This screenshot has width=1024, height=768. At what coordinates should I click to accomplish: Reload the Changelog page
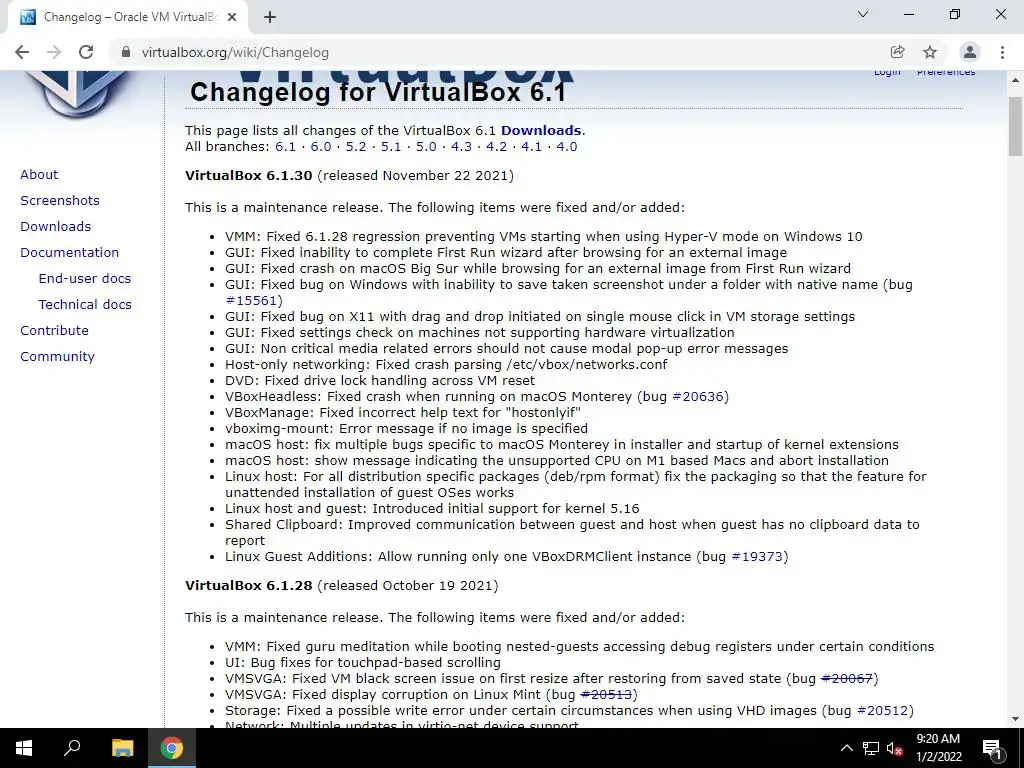86,52
